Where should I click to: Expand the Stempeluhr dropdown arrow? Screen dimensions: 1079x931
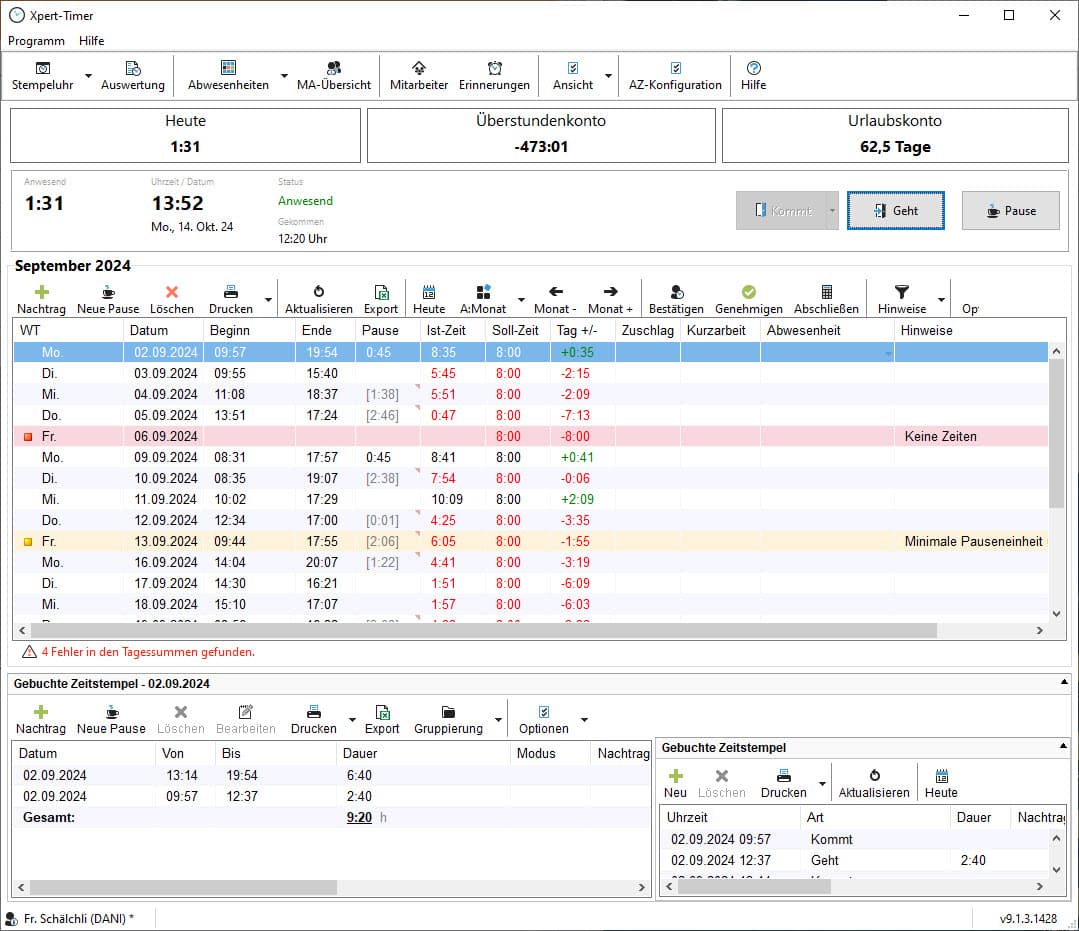(88, 76)
